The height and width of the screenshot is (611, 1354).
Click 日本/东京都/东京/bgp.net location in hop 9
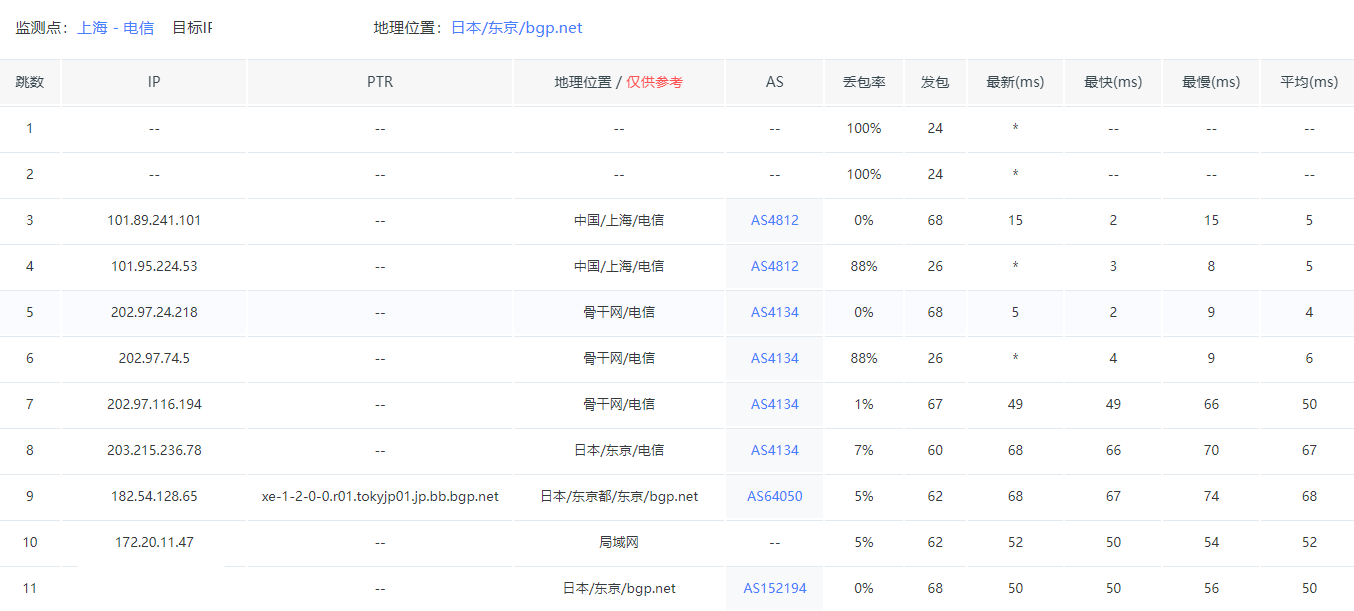619,496
